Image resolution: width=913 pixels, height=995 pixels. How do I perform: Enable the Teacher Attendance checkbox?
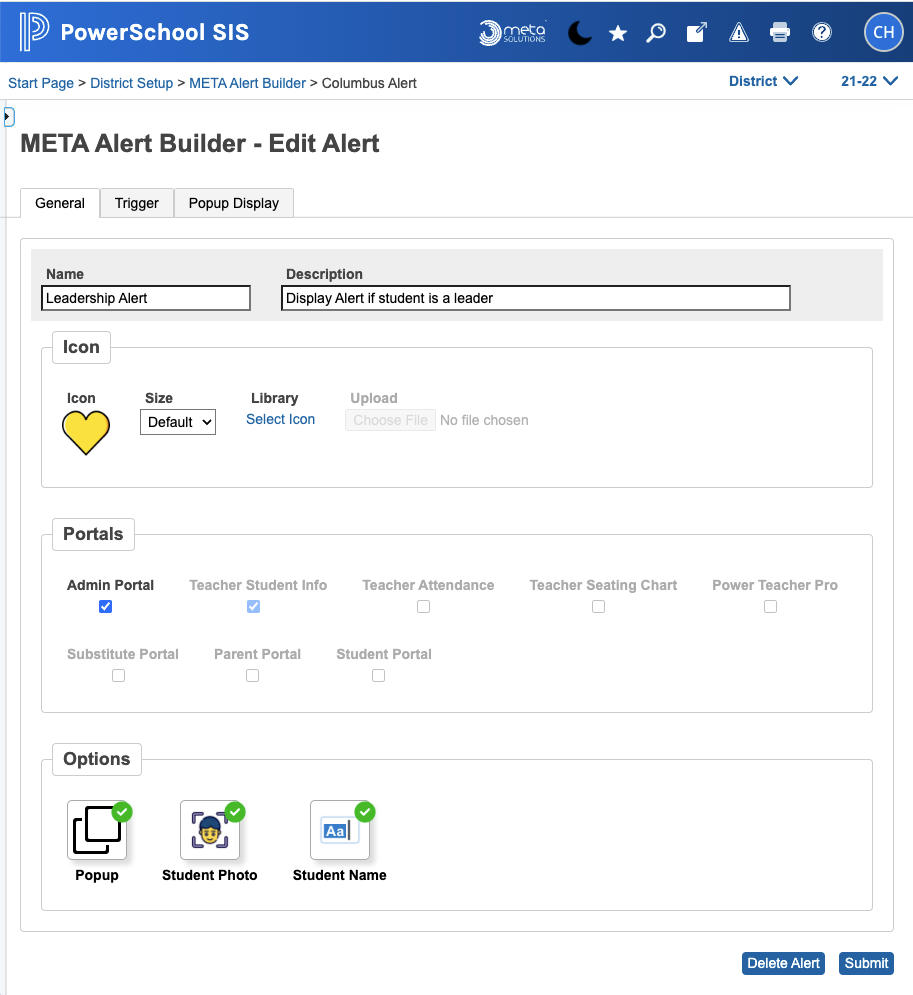[x=423, y=606]
